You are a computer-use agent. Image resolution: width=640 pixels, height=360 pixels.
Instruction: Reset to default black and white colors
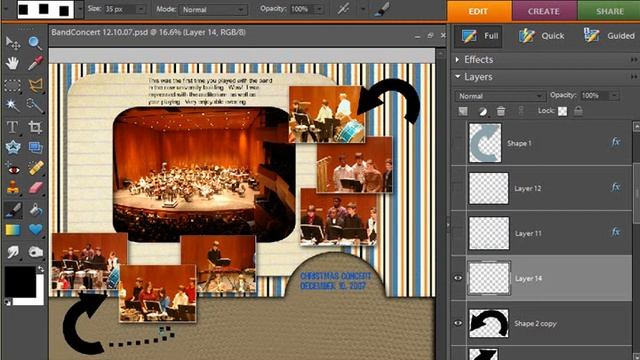(x=7, y=302)
